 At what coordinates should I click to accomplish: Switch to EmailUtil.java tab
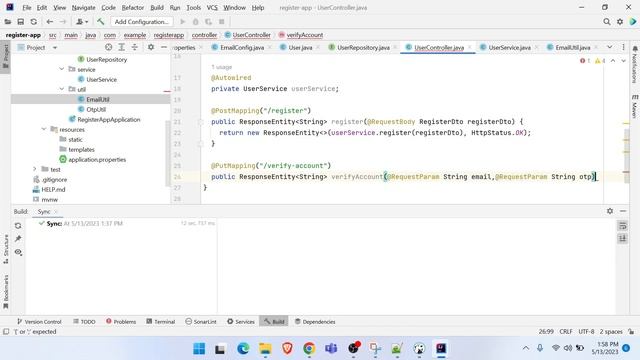[x=573, y=48]
